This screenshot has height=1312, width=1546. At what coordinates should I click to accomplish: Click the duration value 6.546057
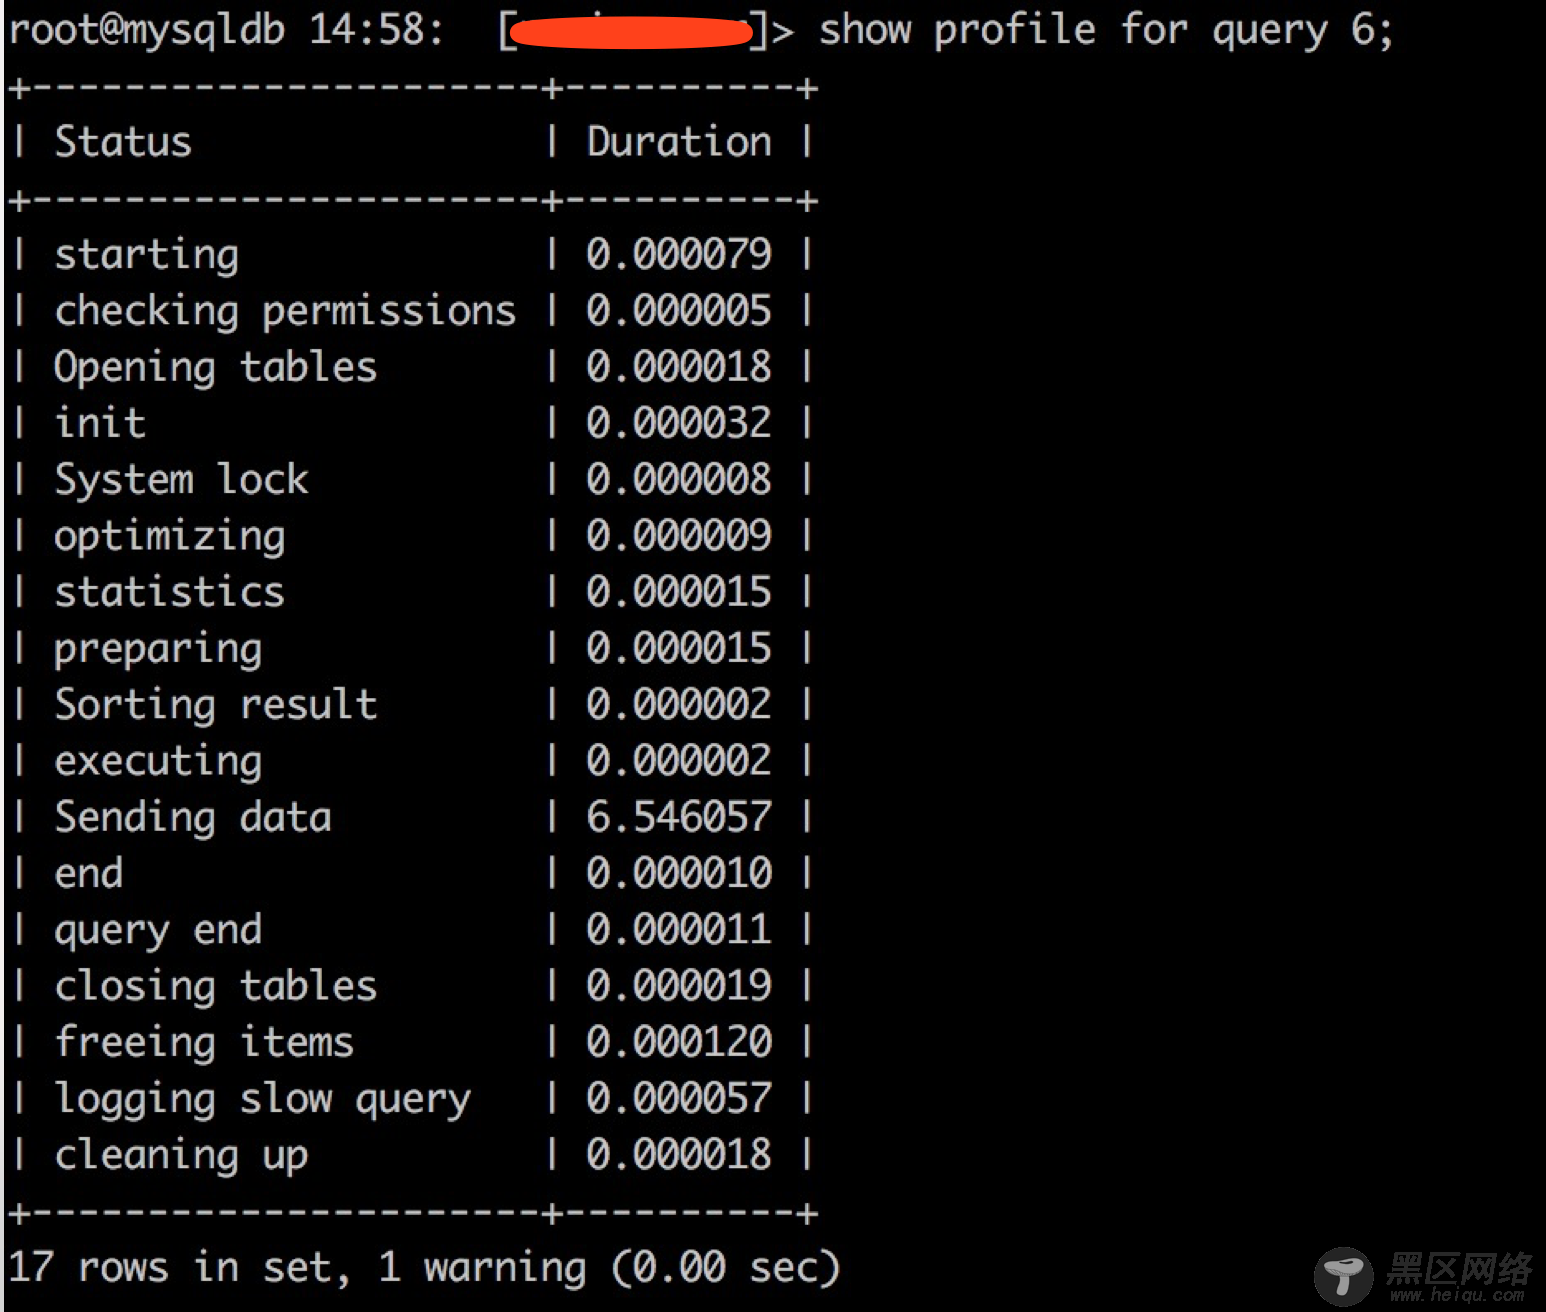point(679,817)
